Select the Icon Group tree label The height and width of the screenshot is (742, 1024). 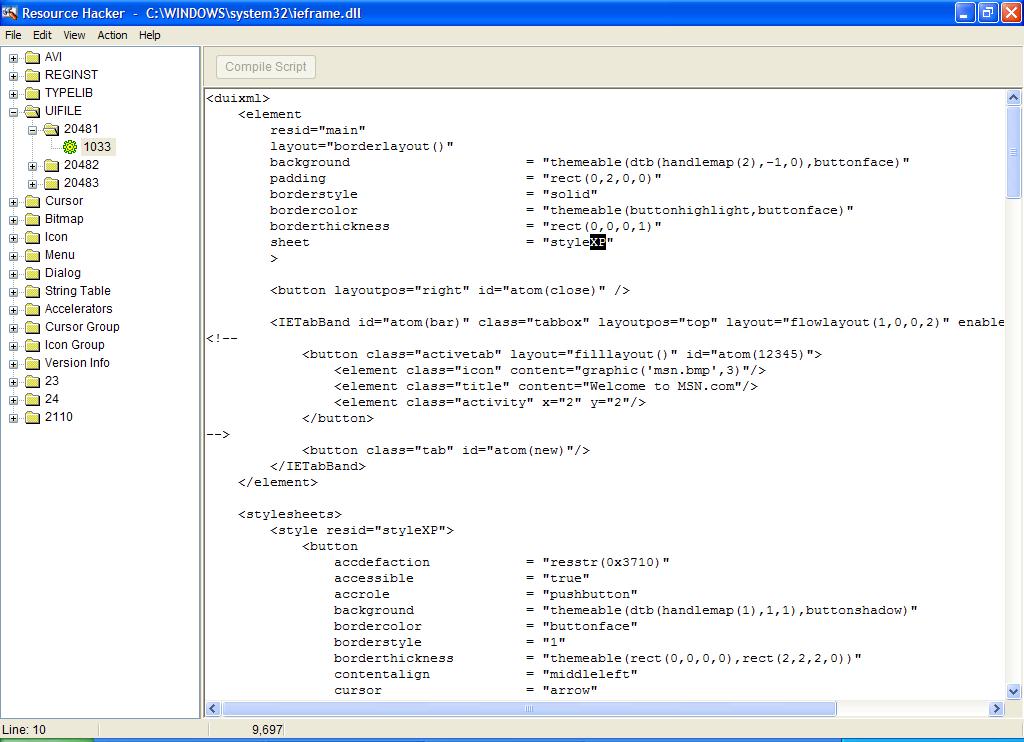coord(74,345)
